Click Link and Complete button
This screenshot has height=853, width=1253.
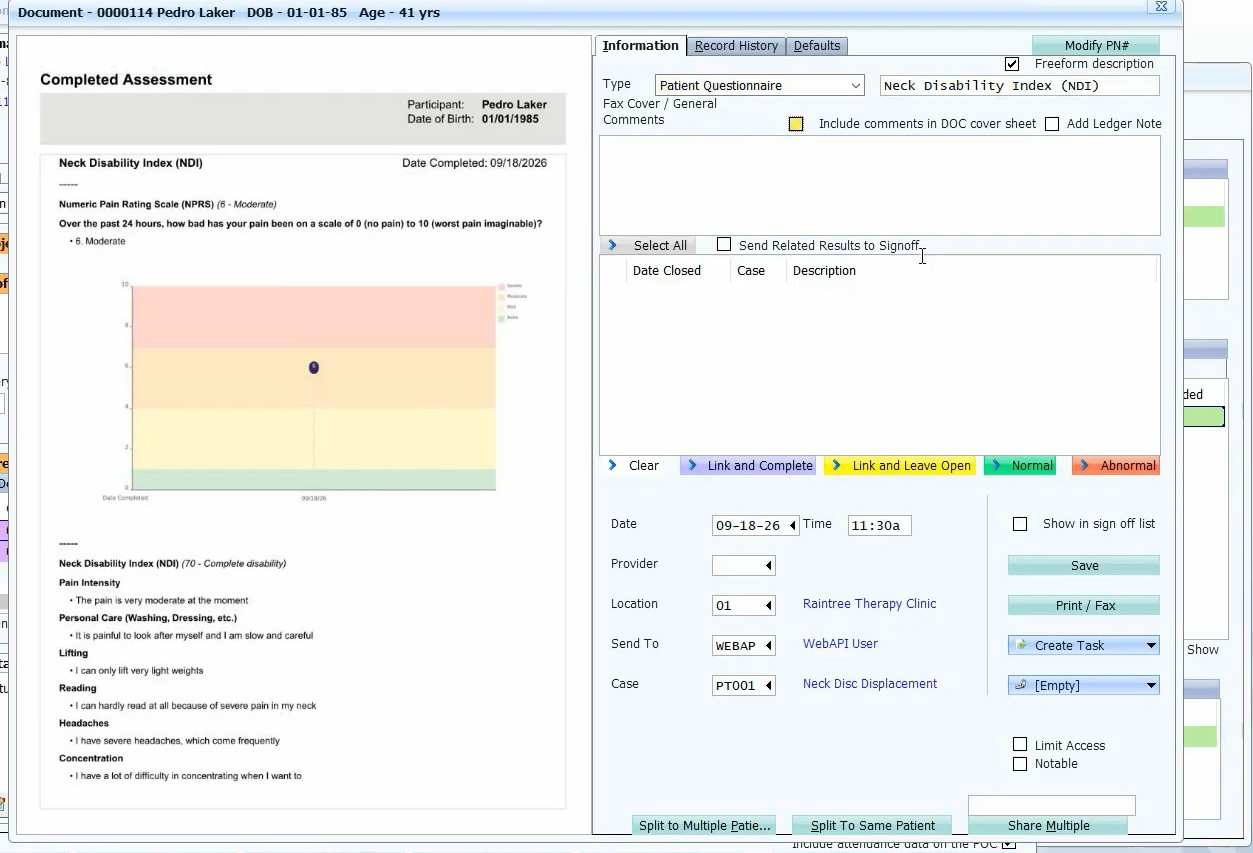(x=748, y=466)
